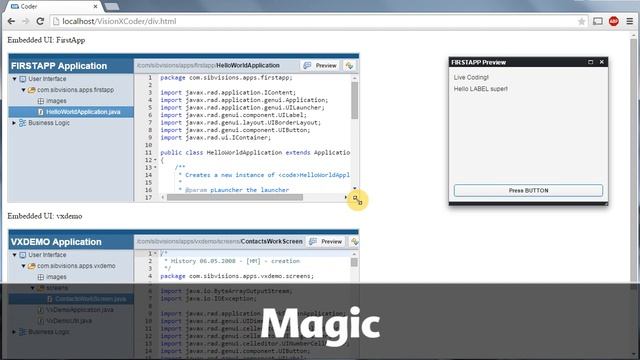This screenshot has height=360, width=640.
Task: Click the cast screen icon in toolbar
Action: pyautogui.click(x=598, y=21)
